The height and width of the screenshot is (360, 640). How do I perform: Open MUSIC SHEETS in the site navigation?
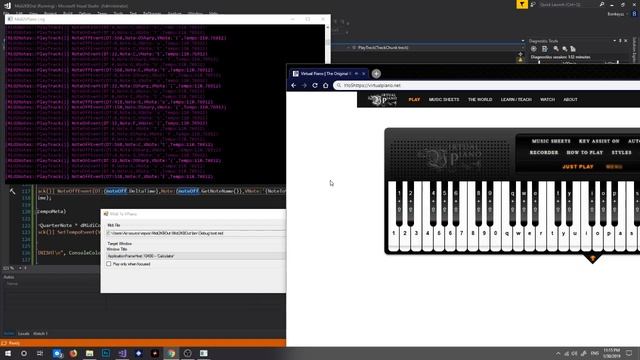(444, 100)
